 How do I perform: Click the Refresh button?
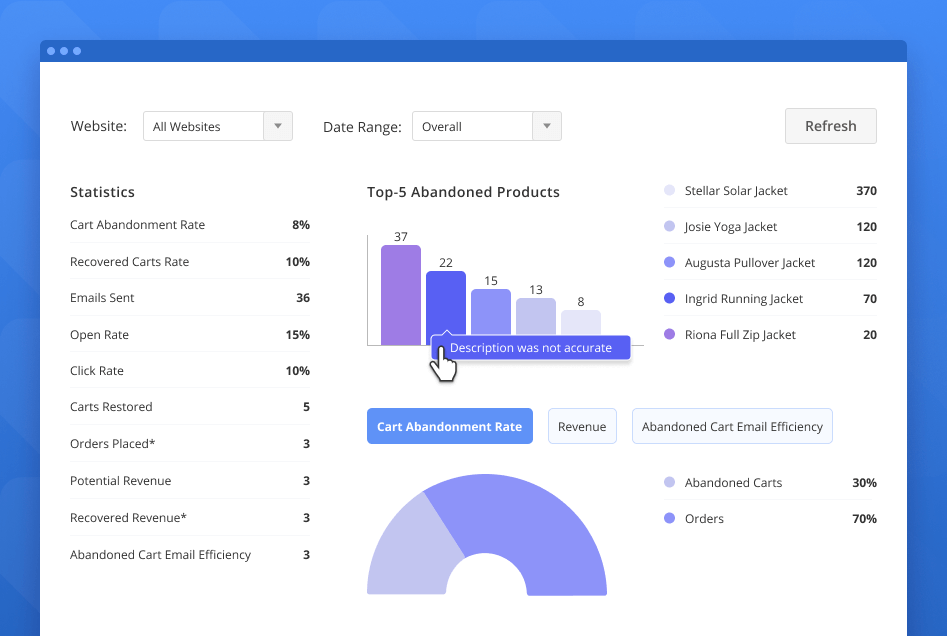click(830, 125)
